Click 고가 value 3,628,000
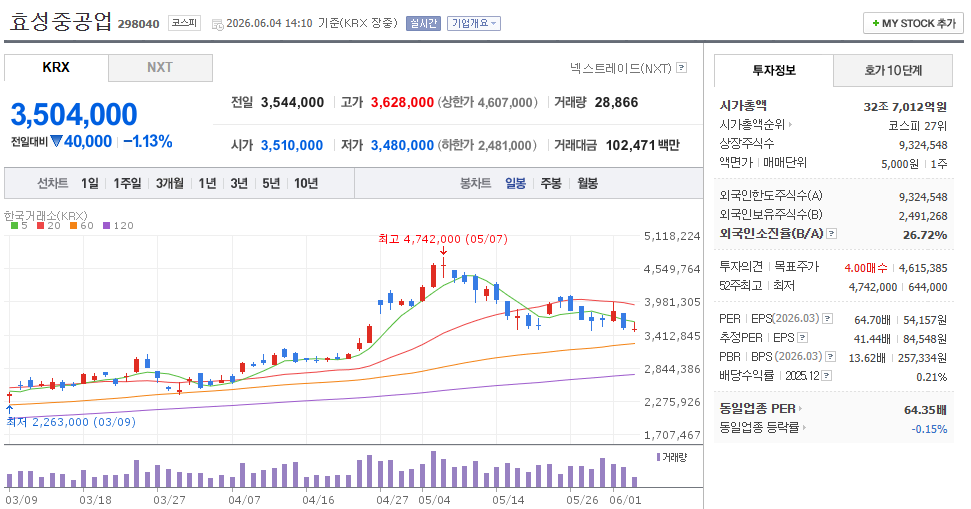Screen dimensions: 971x509 403,102
